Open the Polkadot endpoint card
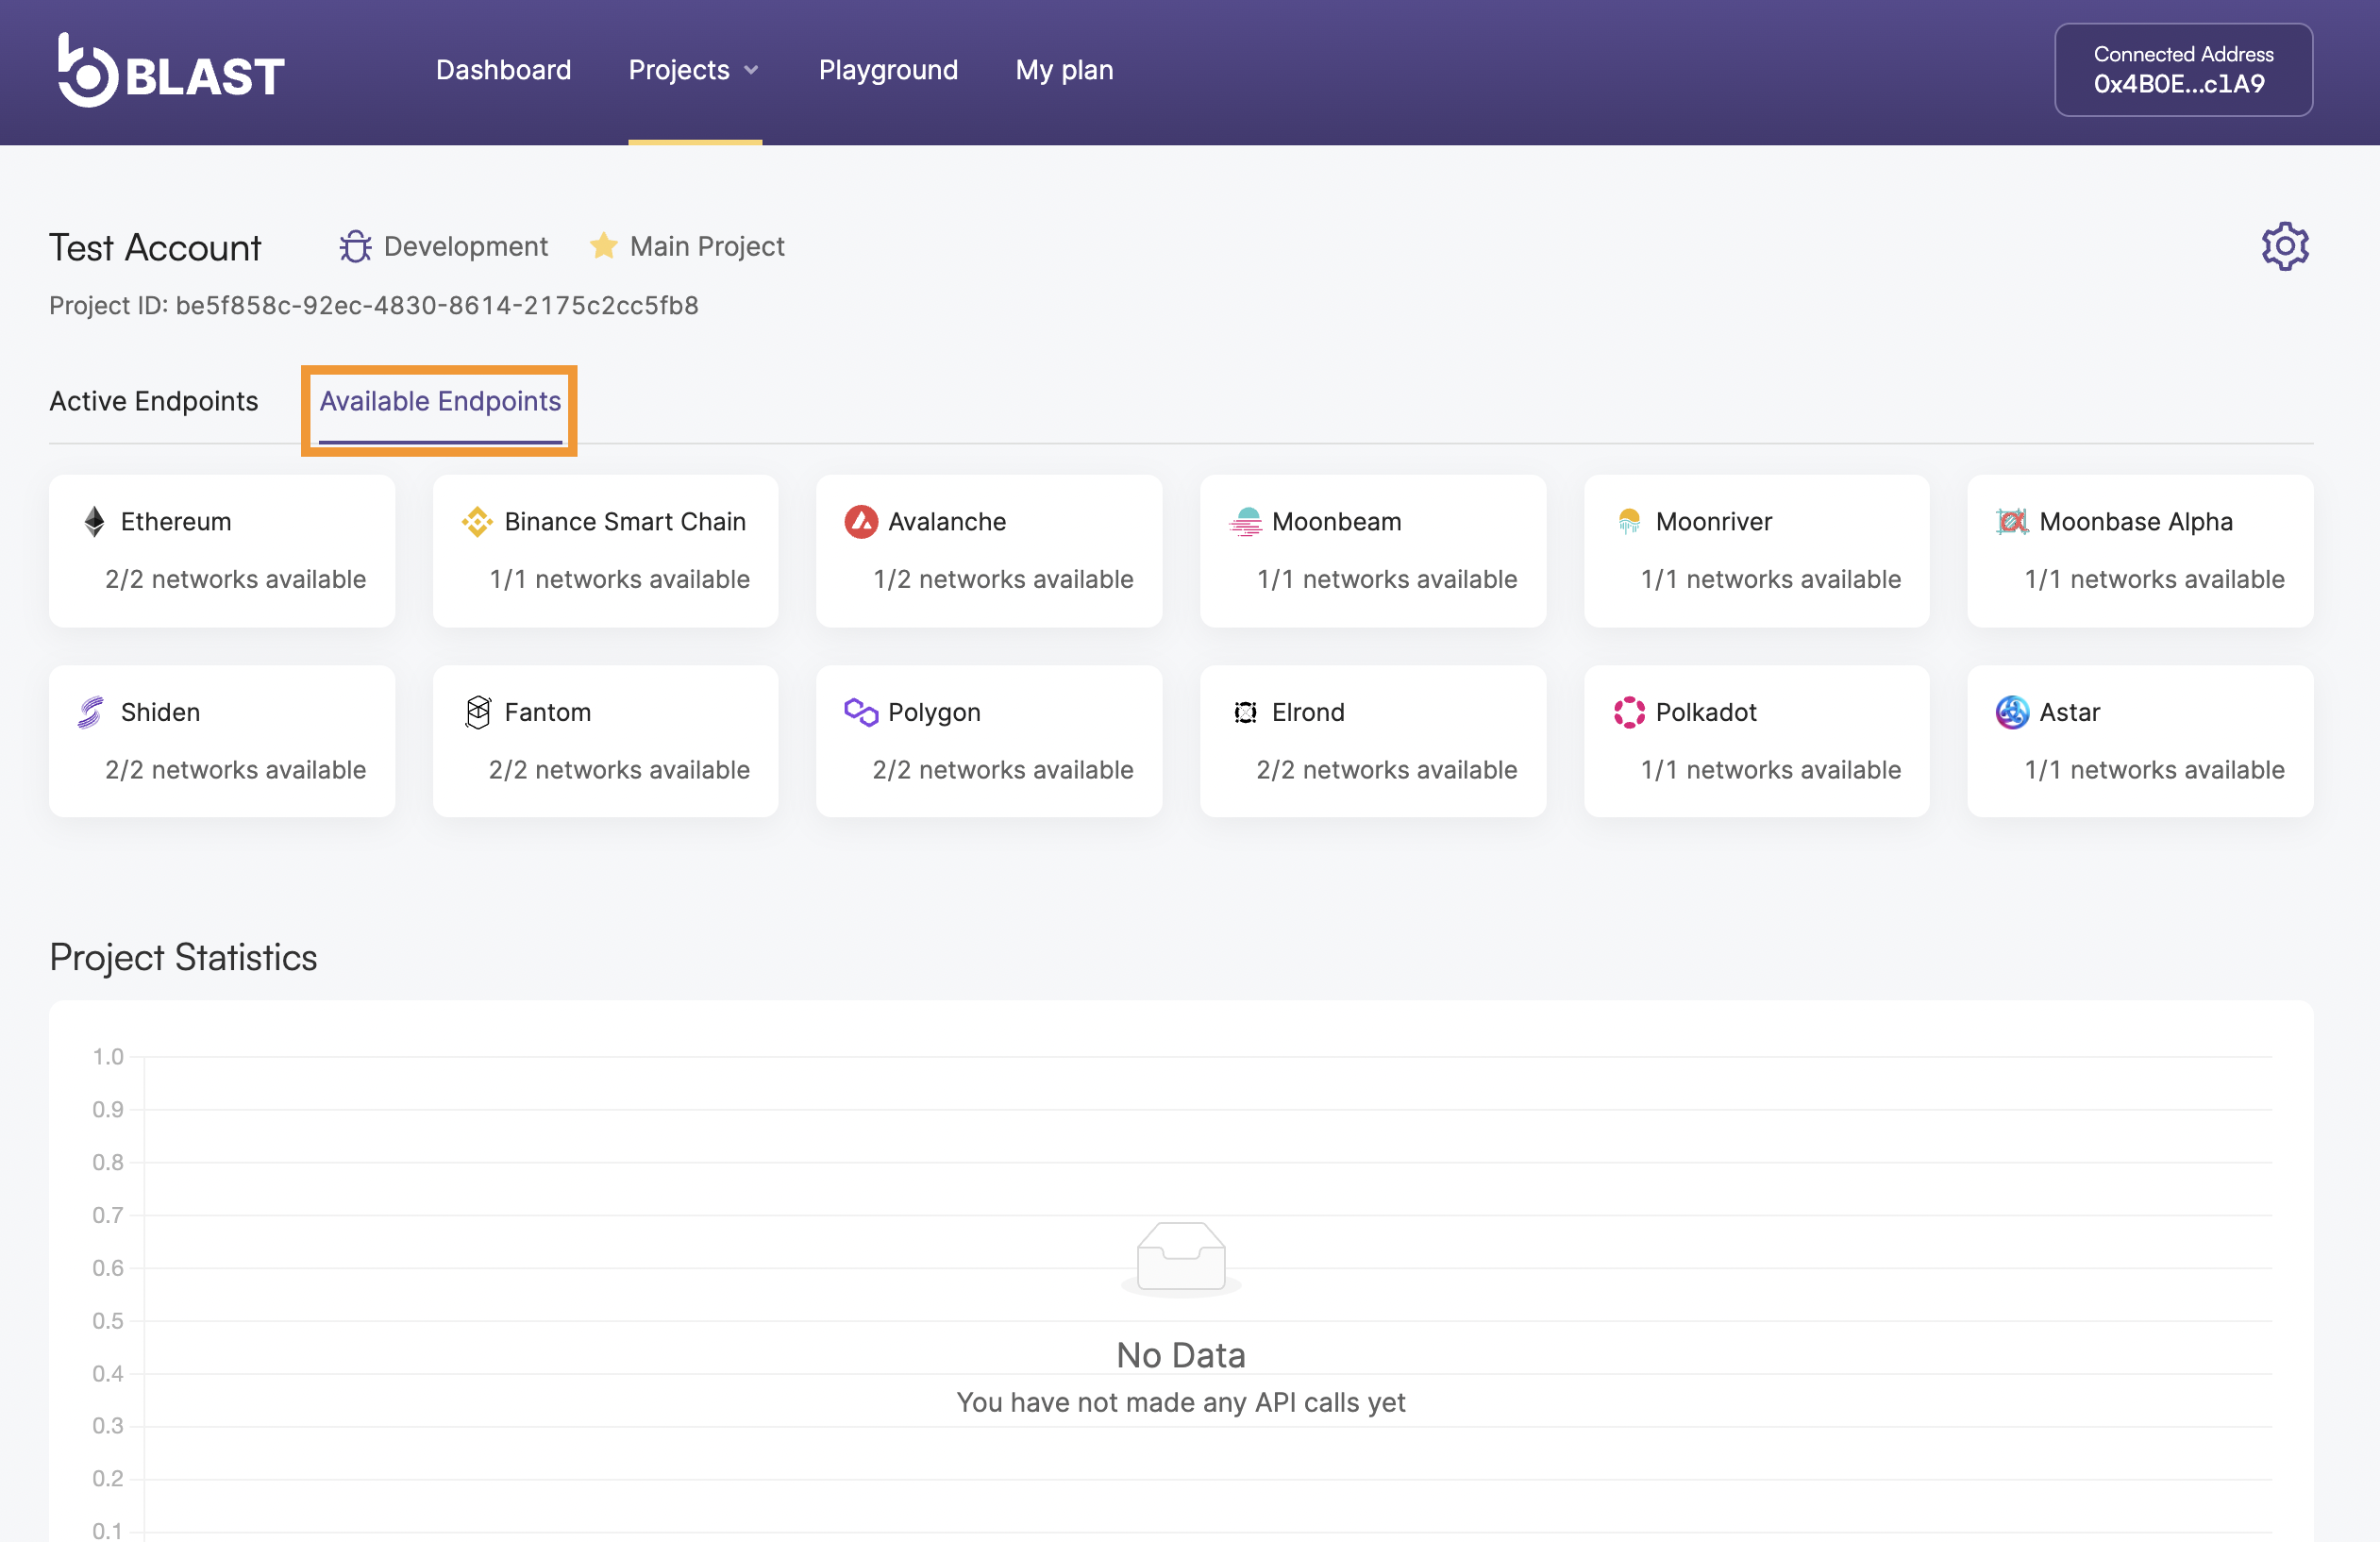 (1756, 741)
